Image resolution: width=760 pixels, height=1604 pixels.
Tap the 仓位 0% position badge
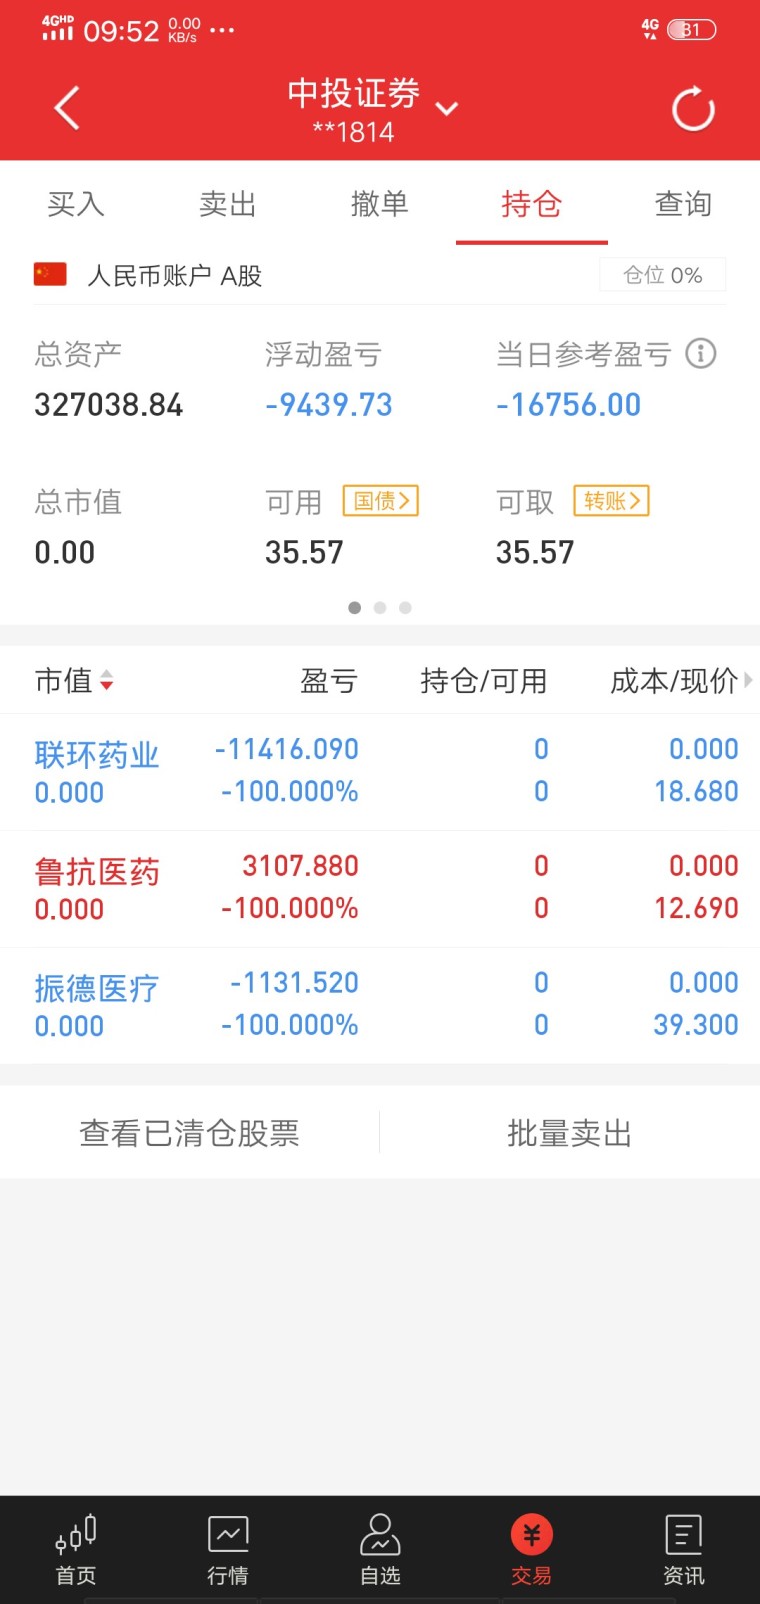[662, 275]
